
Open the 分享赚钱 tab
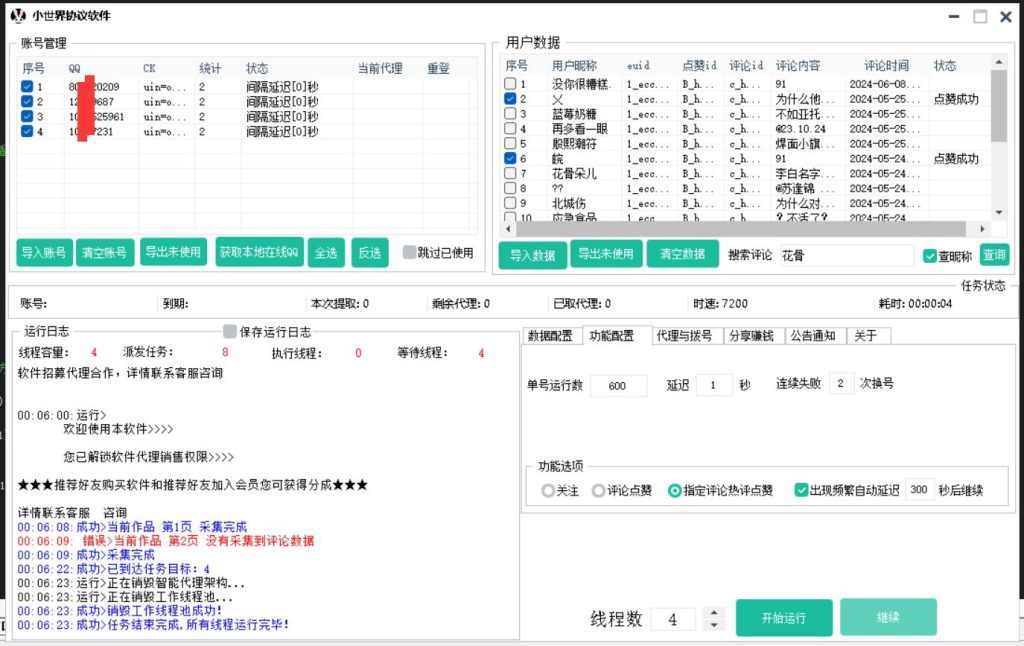coord(752,335)
